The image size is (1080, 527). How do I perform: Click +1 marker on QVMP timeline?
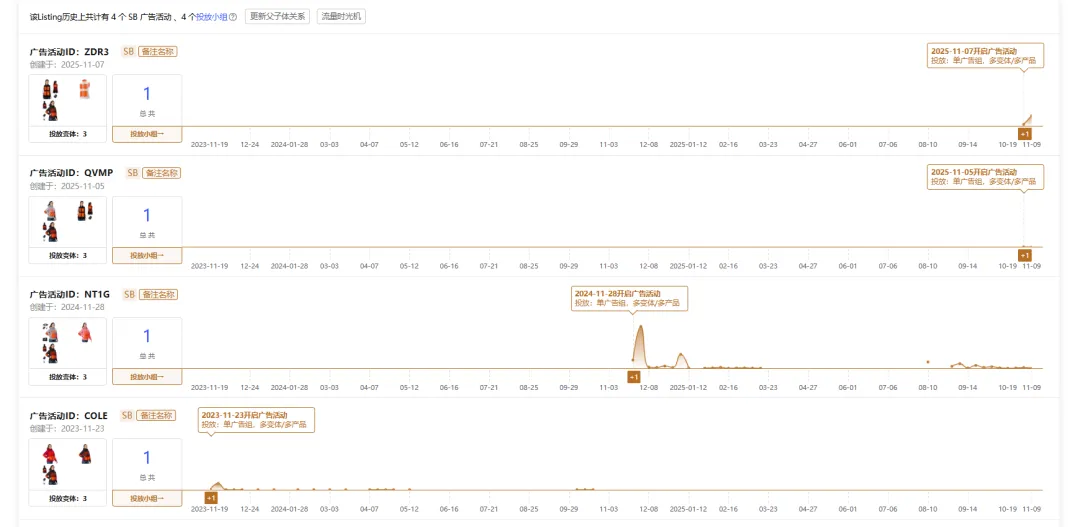click(x=1024, y=256)
